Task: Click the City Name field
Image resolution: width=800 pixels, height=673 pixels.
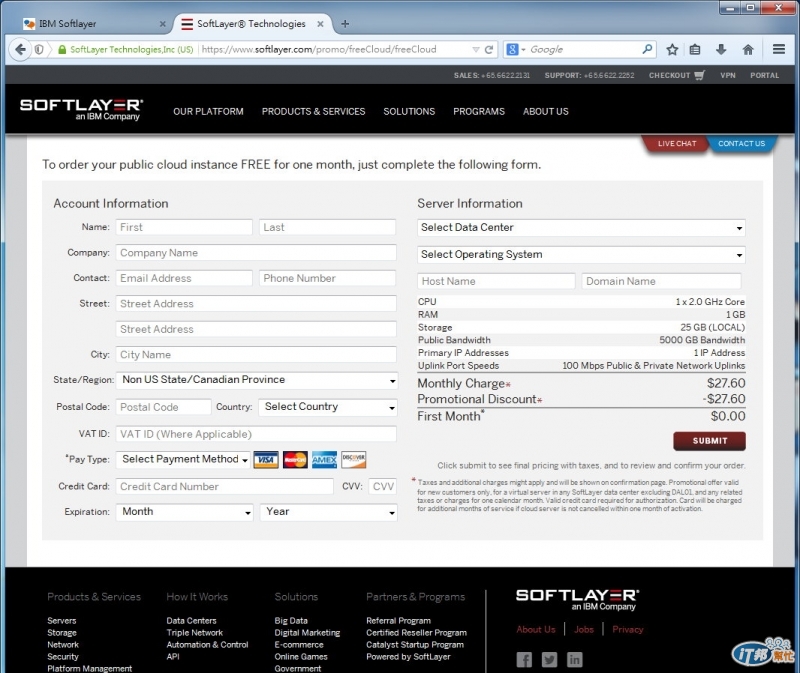Action: pyautogui.click(x=256, y=355)
